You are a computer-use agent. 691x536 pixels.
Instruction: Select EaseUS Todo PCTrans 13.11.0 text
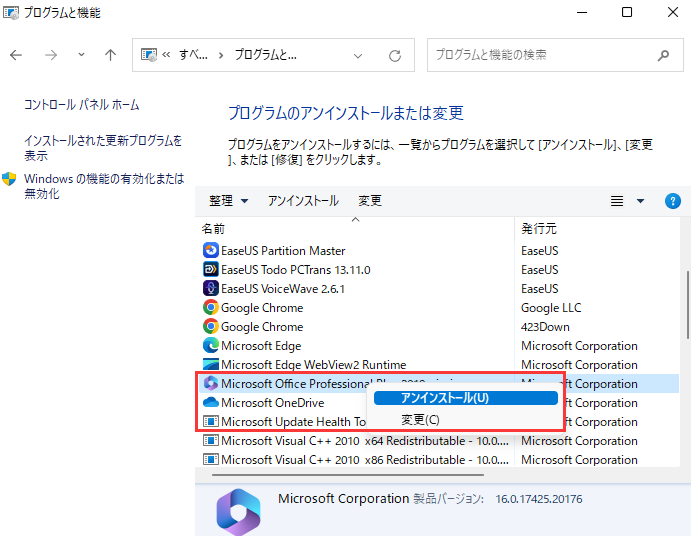(x=296, y=270)
